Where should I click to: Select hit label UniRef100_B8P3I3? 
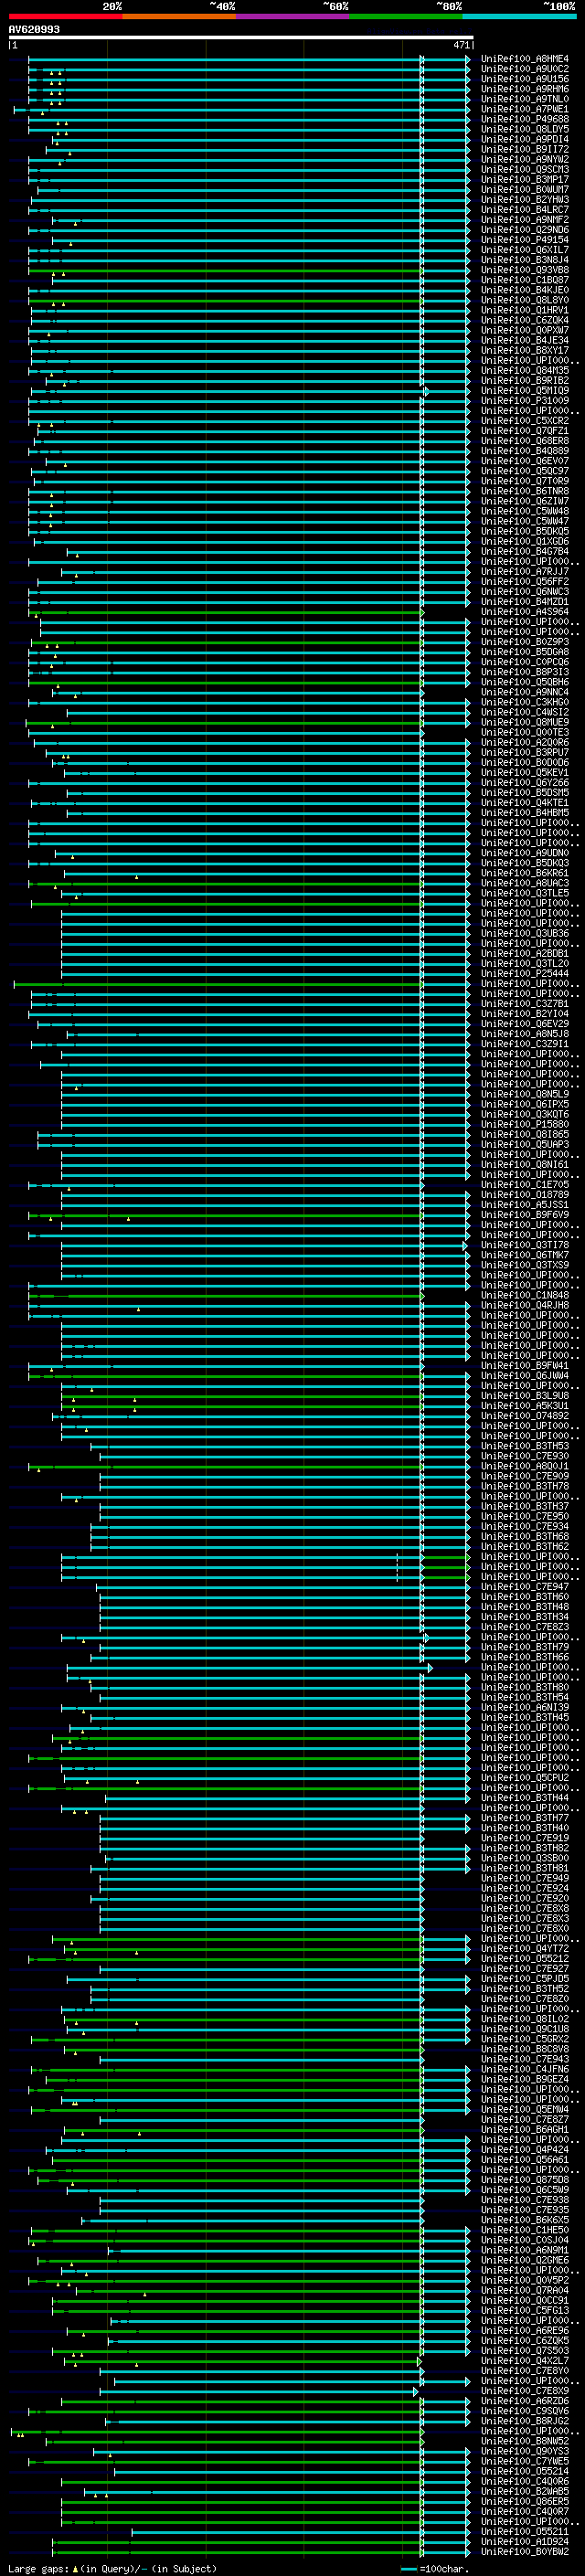(x=524, y=672)
